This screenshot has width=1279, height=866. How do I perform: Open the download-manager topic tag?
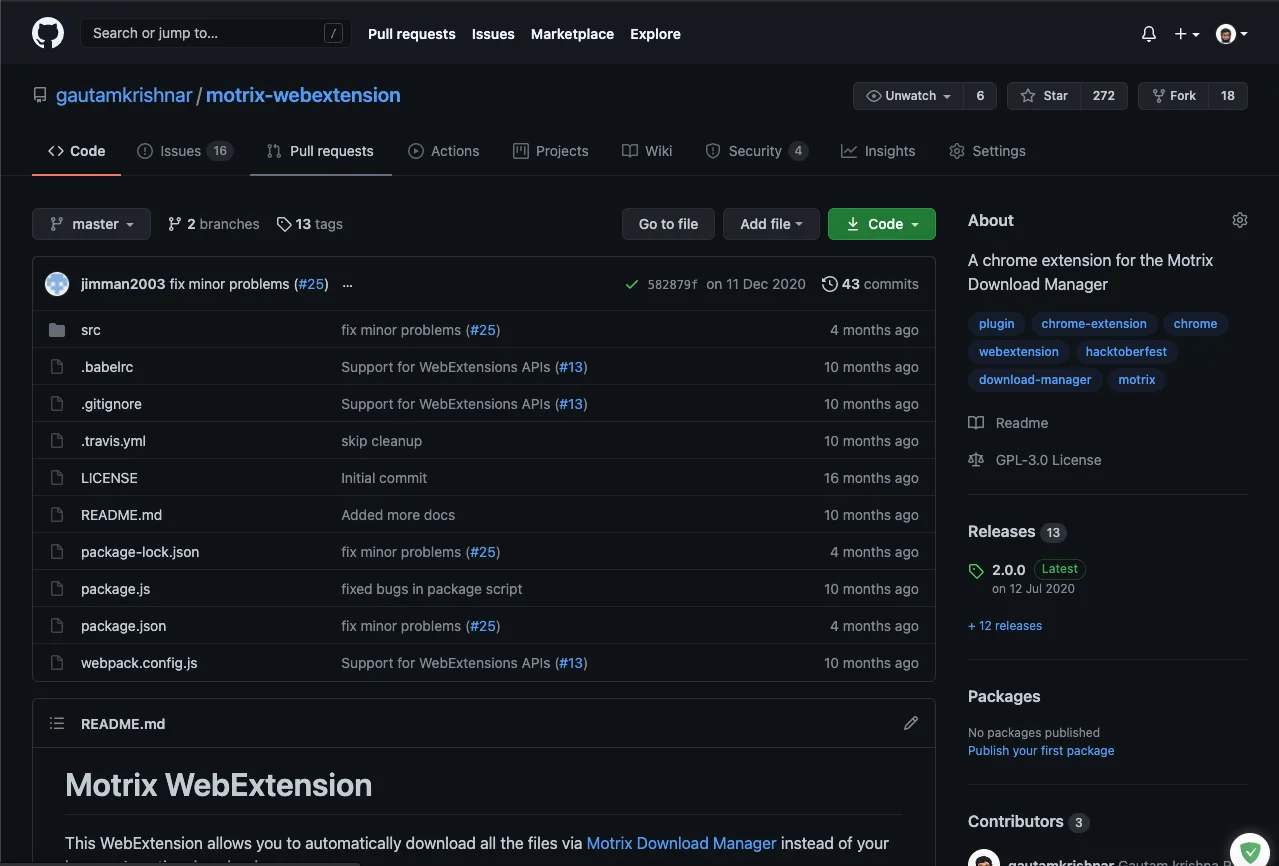click(1035, 380)
